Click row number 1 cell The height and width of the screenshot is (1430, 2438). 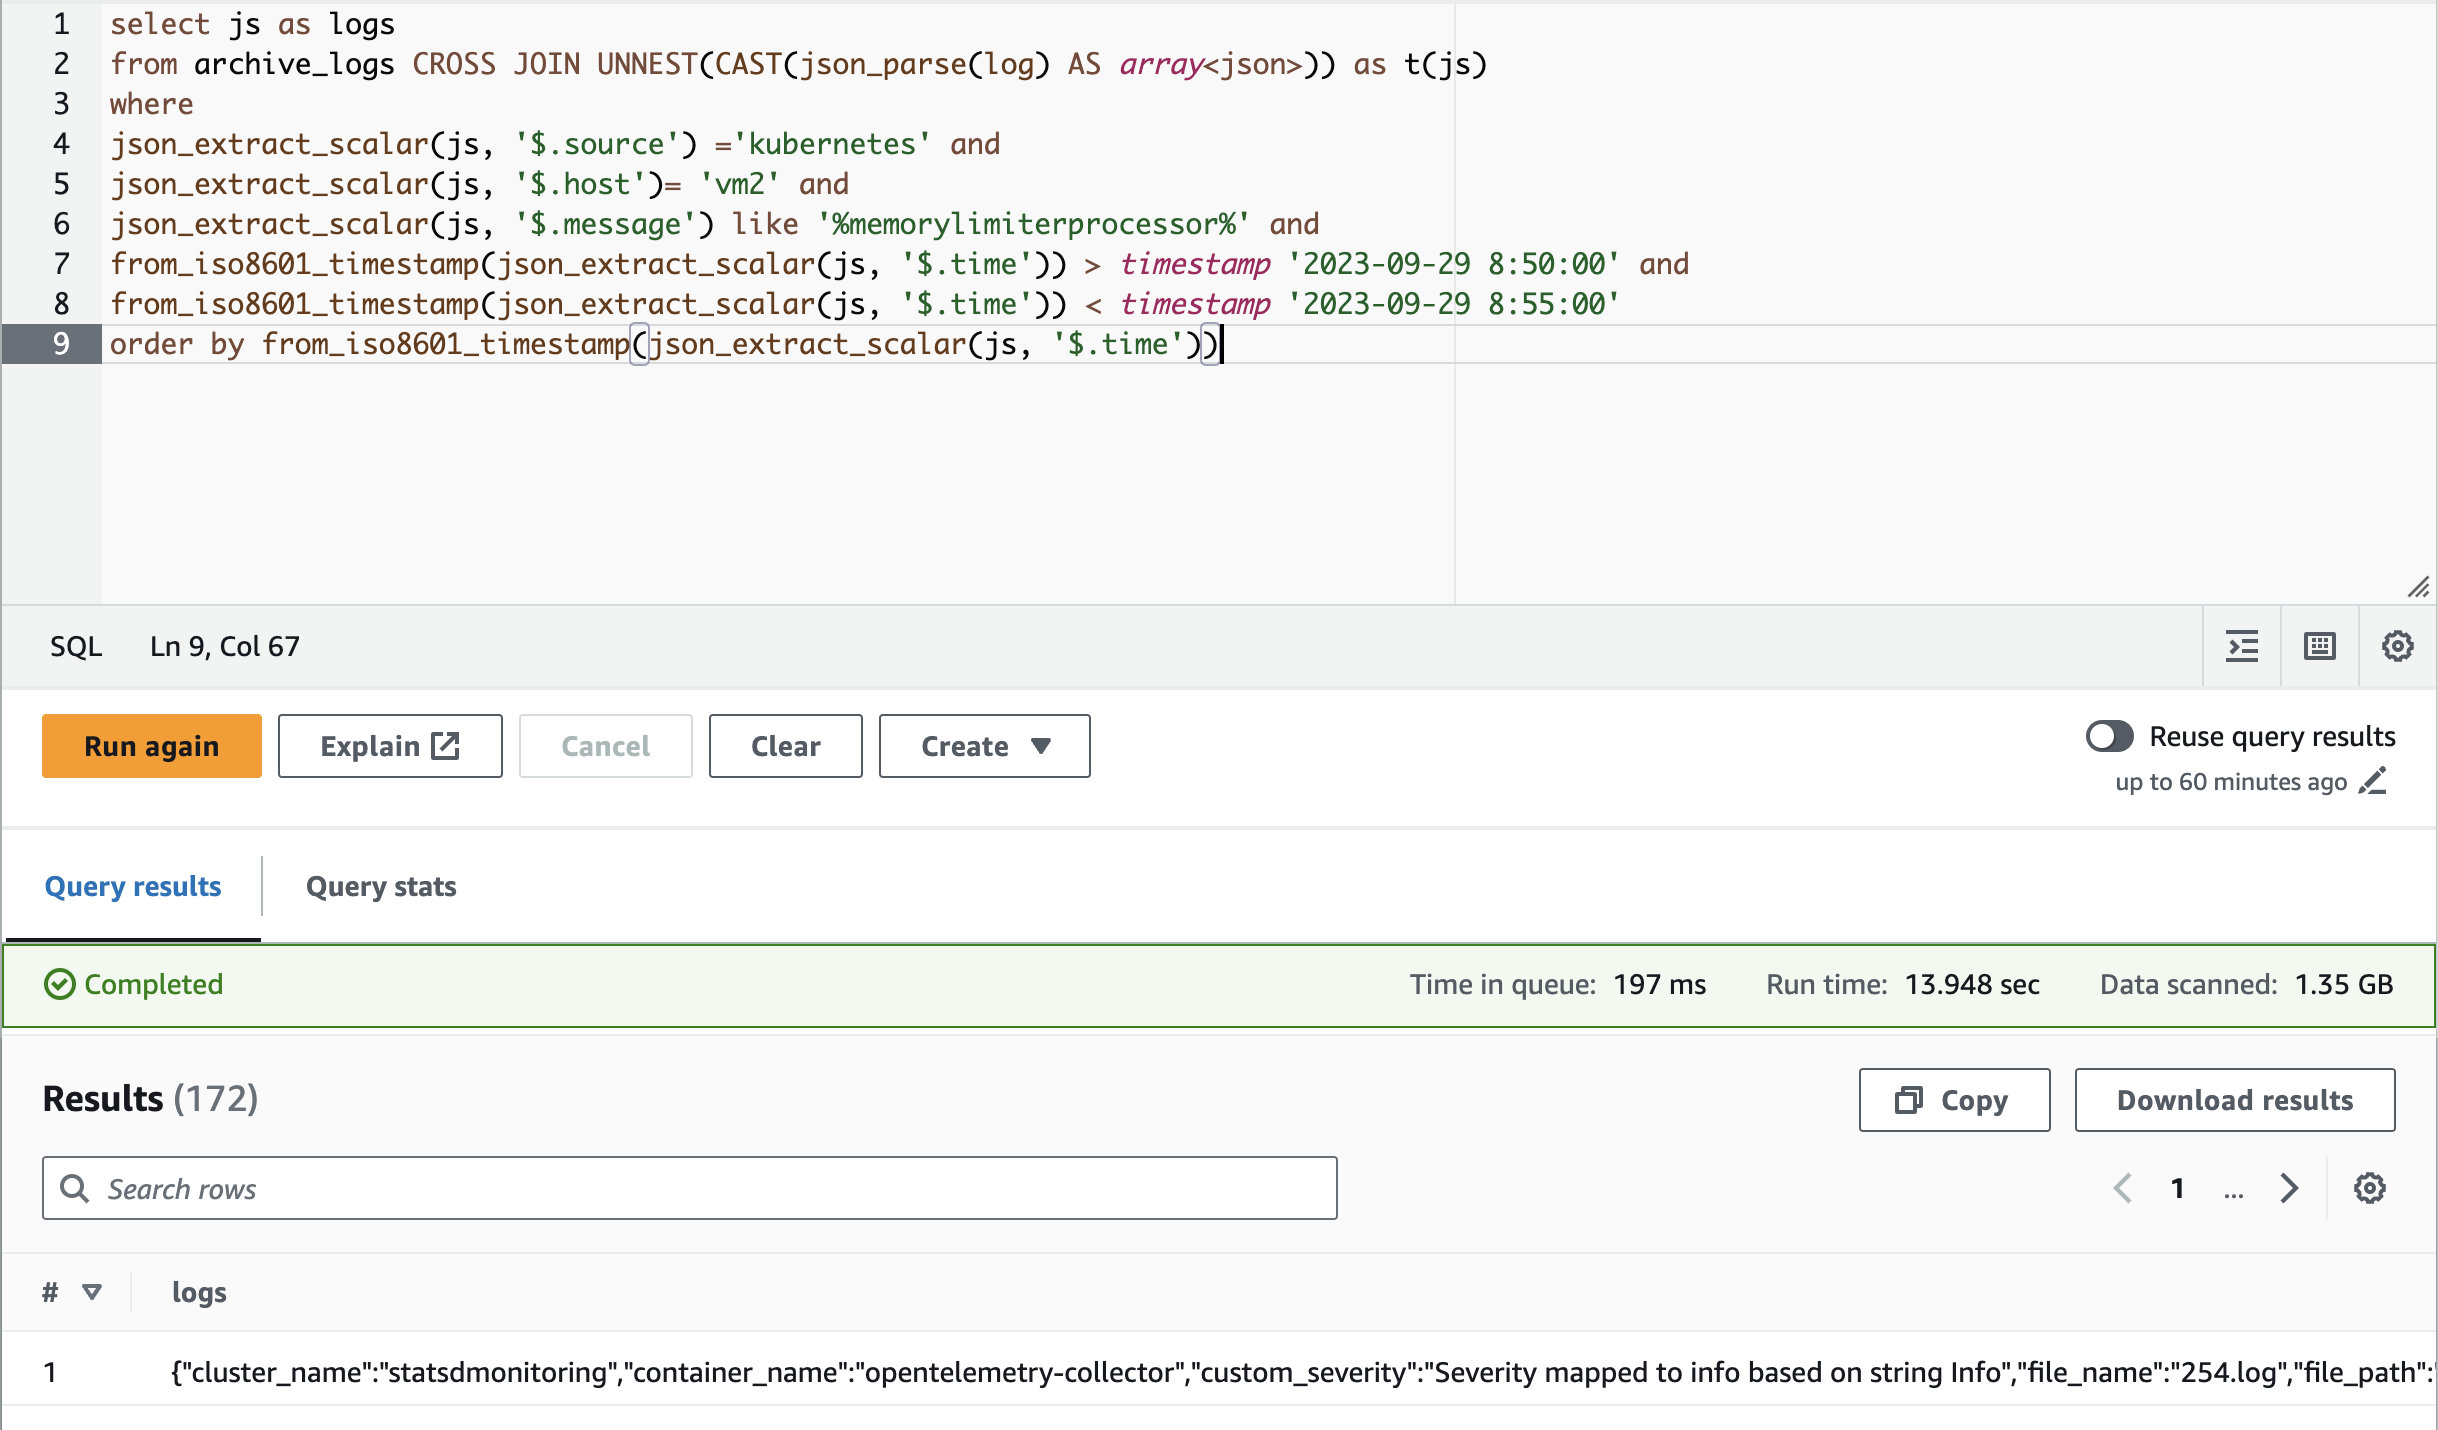50,1372
